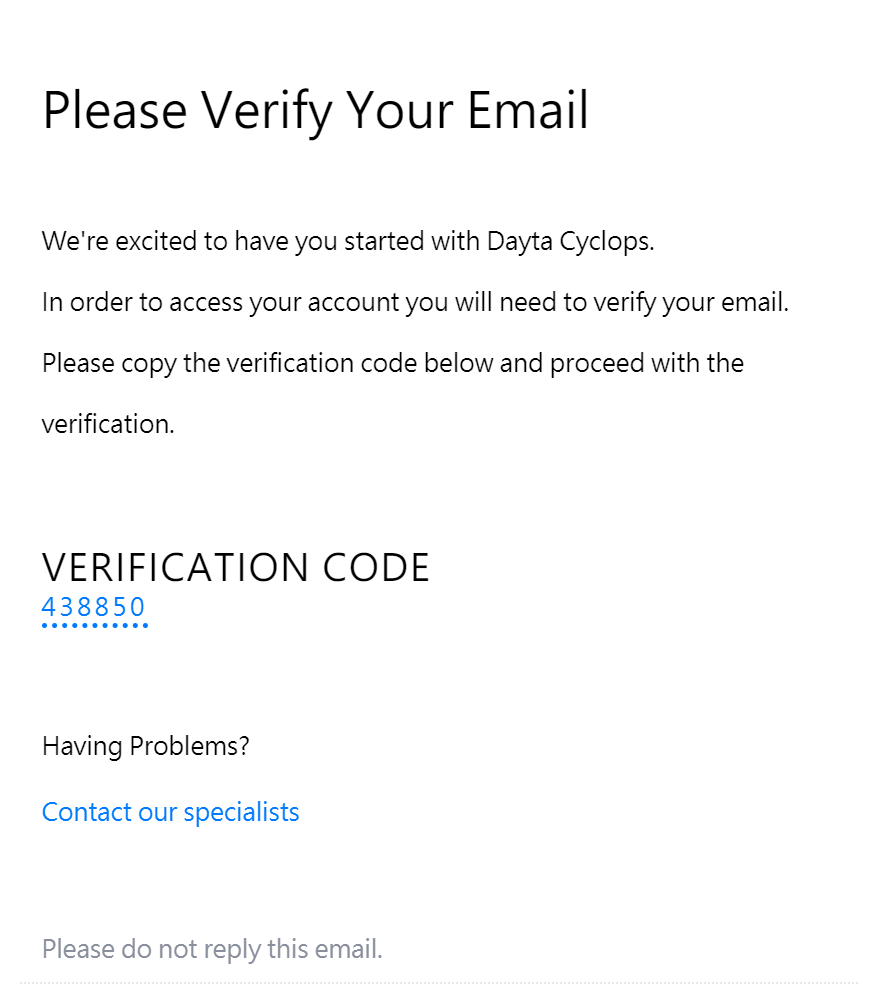
Task: Click the word CODE in the label
Action: click(x=376, y=567)
